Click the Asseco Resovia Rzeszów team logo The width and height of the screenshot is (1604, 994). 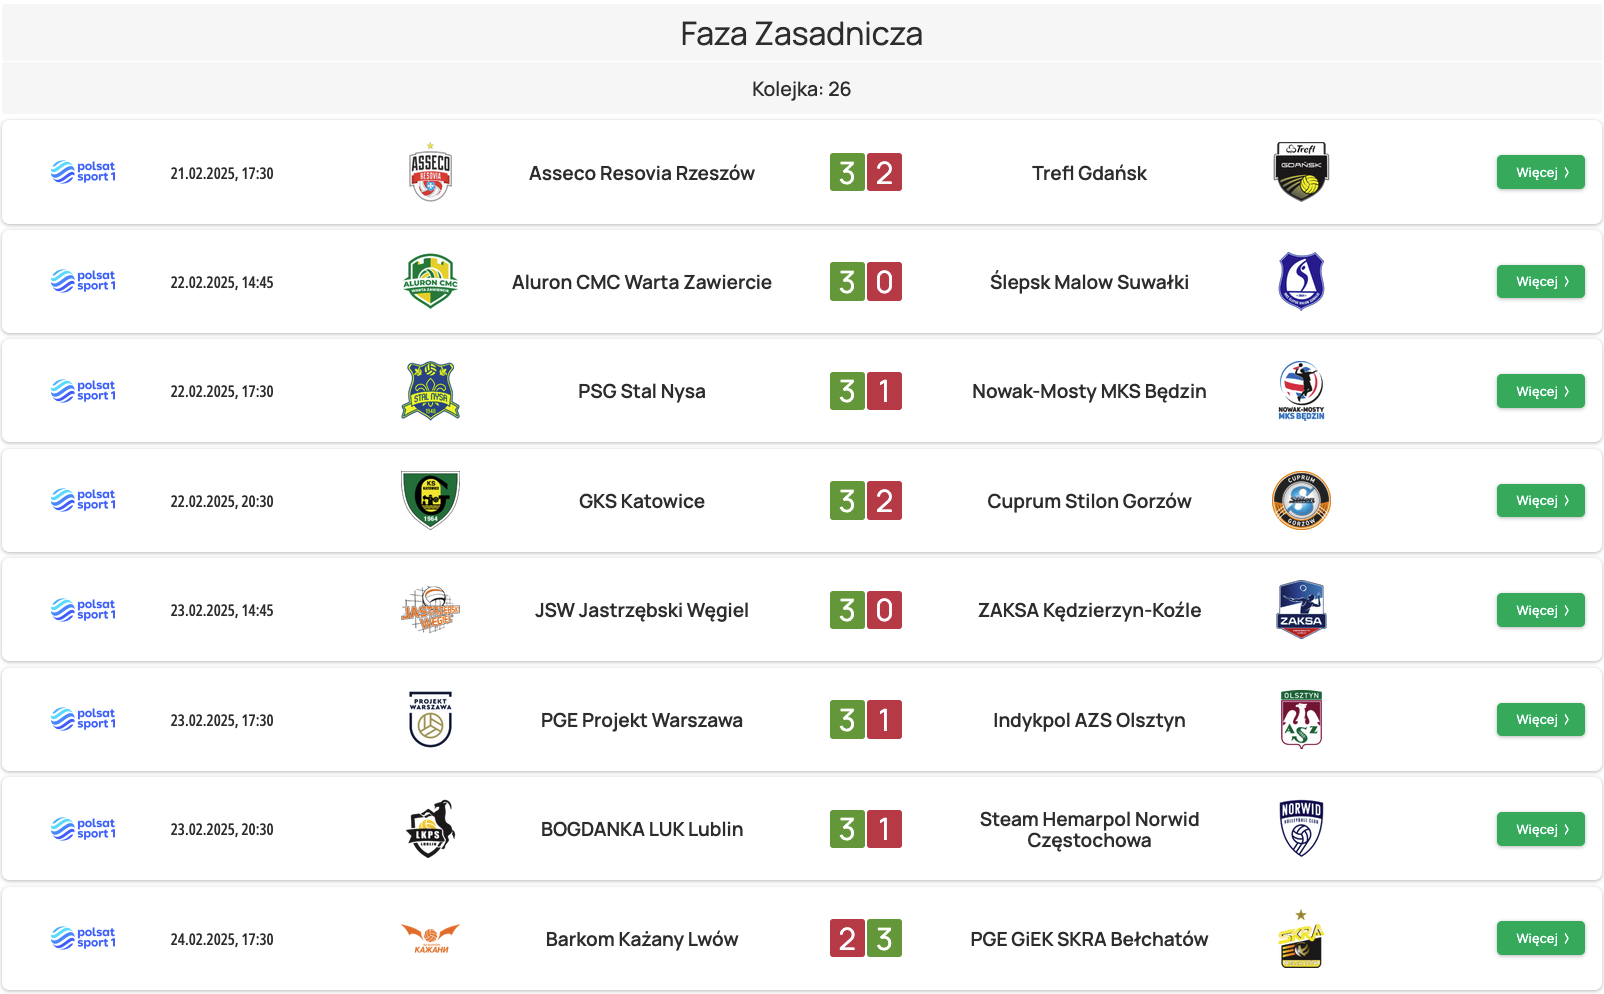point(430,173)
